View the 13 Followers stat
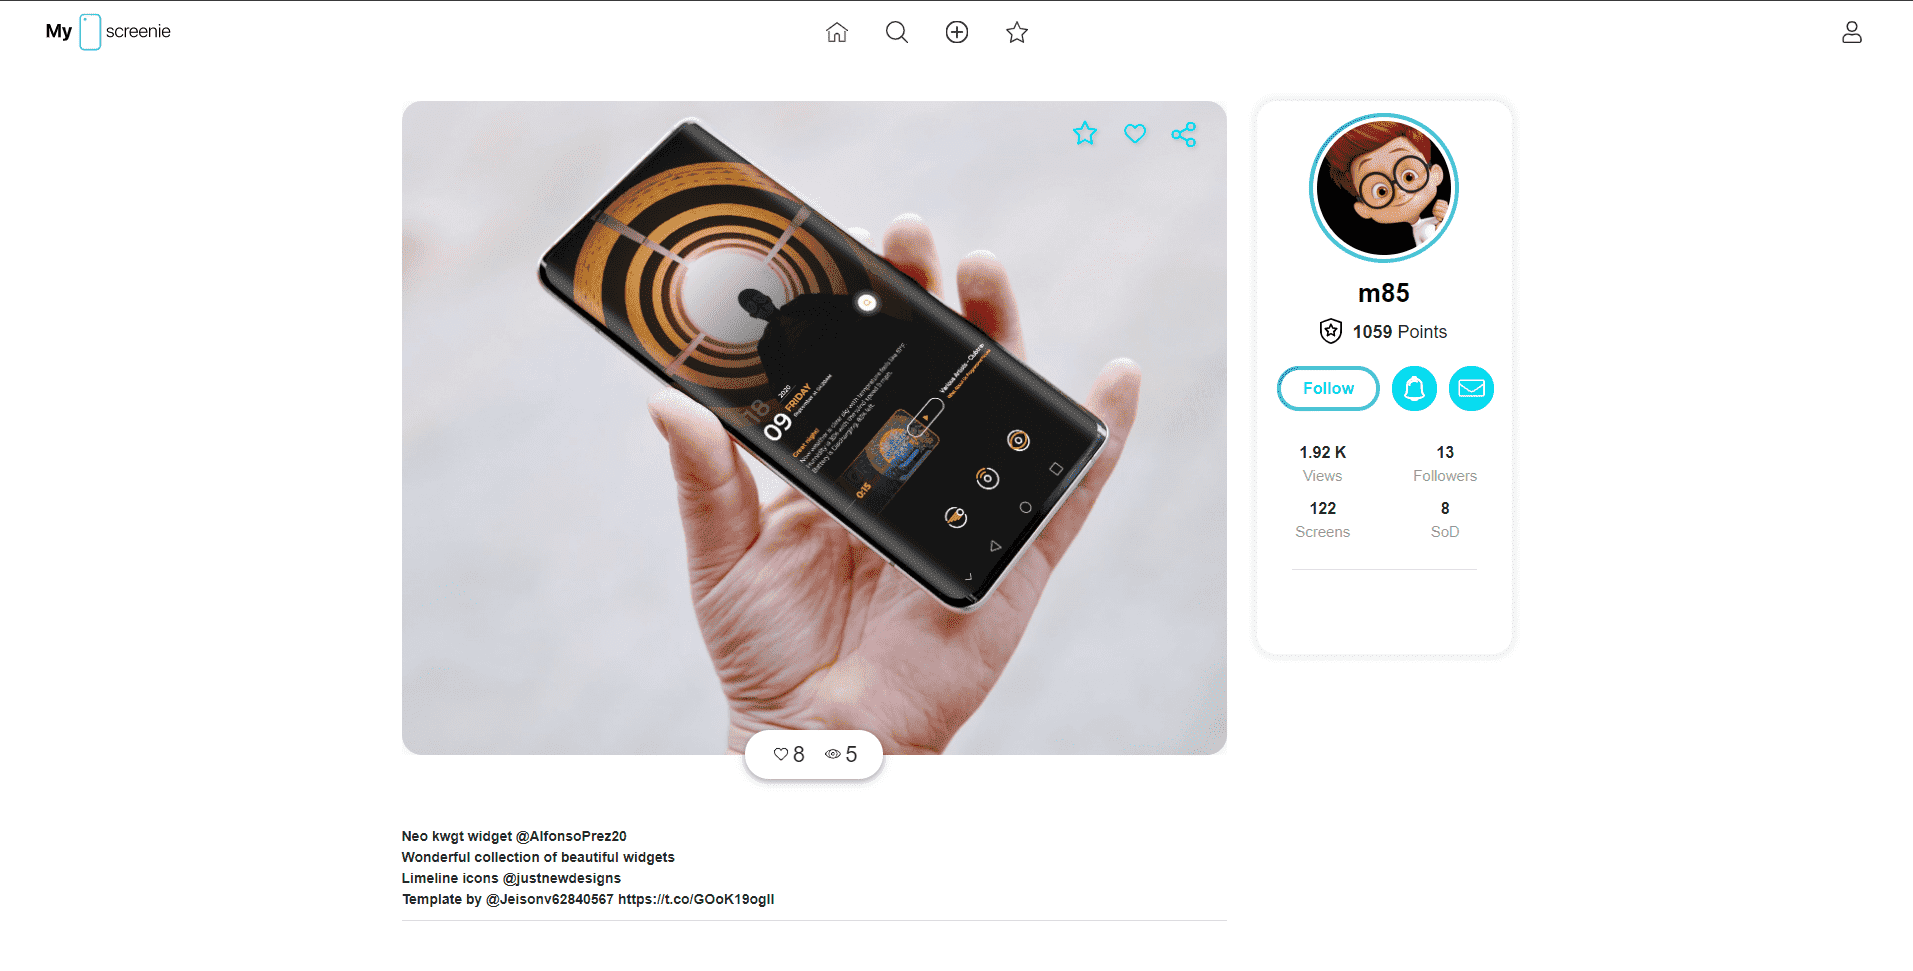 (x=1445, y=464)
